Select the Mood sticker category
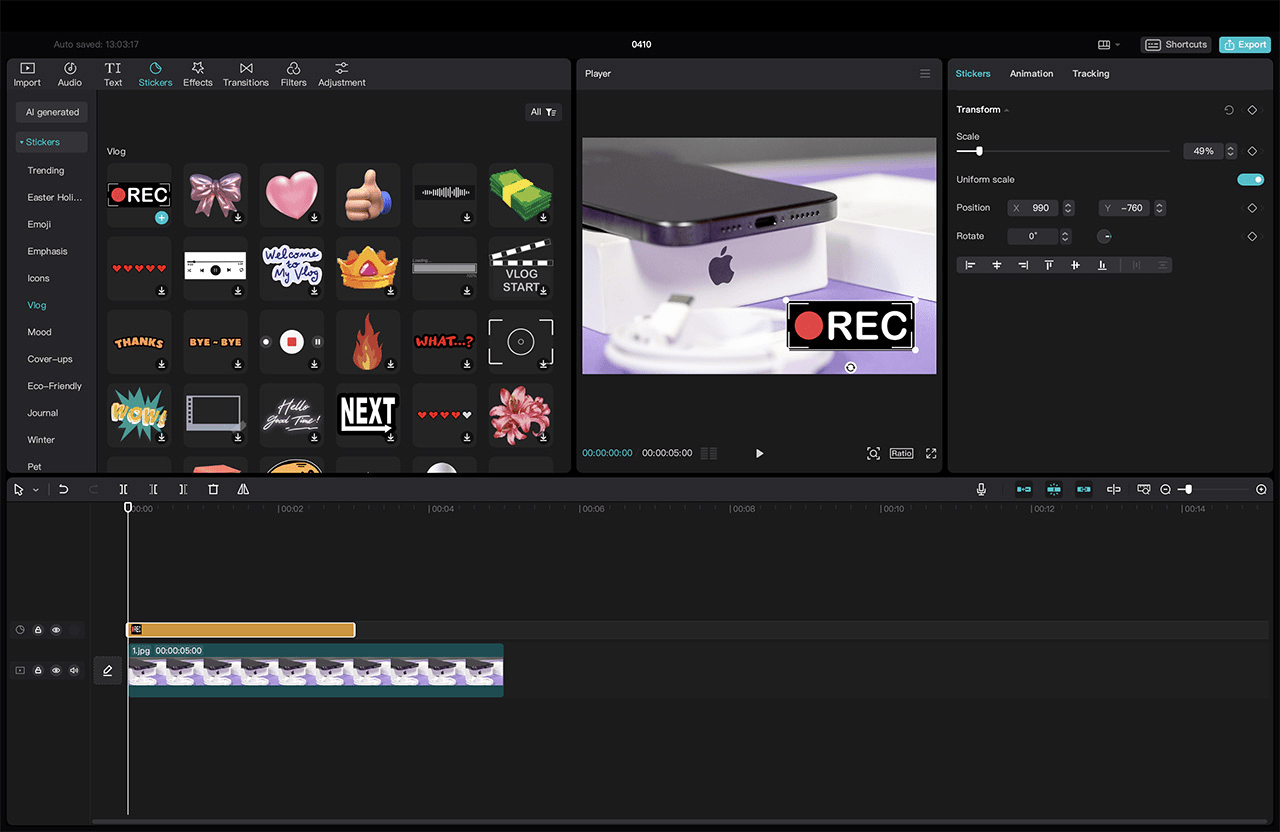Image resolution: width=1280 pixels, height=832 pixels. (x=39, y=332)
